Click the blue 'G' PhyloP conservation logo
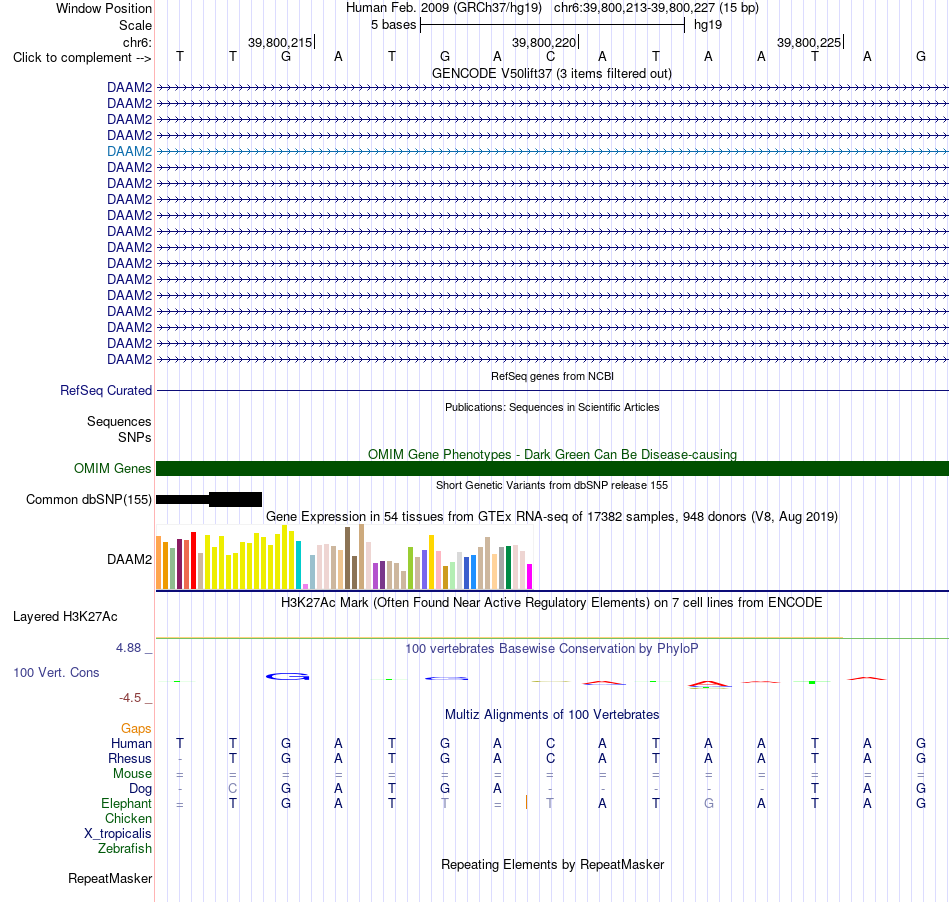Viewport: 950px width, 902px height. point(288,677)
